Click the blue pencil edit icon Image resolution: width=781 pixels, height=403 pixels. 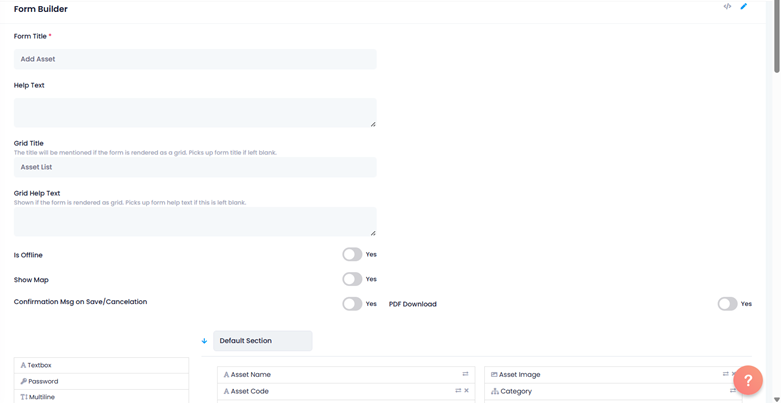744,7
